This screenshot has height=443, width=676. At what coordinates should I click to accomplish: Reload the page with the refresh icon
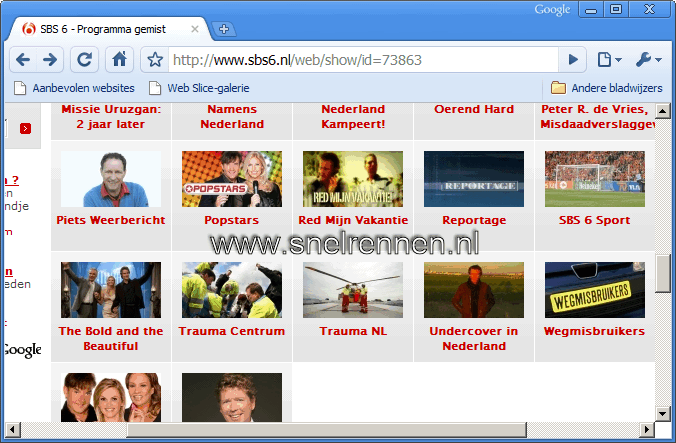[84, 59]
